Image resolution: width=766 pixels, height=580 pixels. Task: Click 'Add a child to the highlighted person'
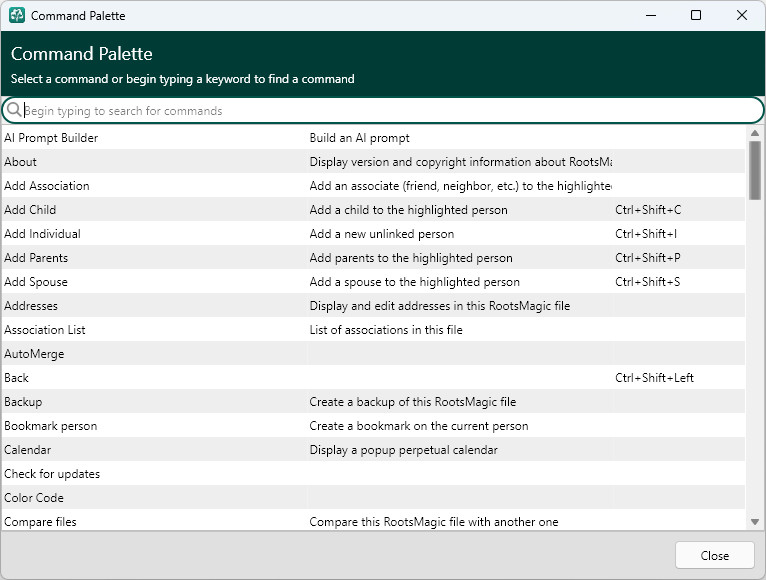pos(408,210)
